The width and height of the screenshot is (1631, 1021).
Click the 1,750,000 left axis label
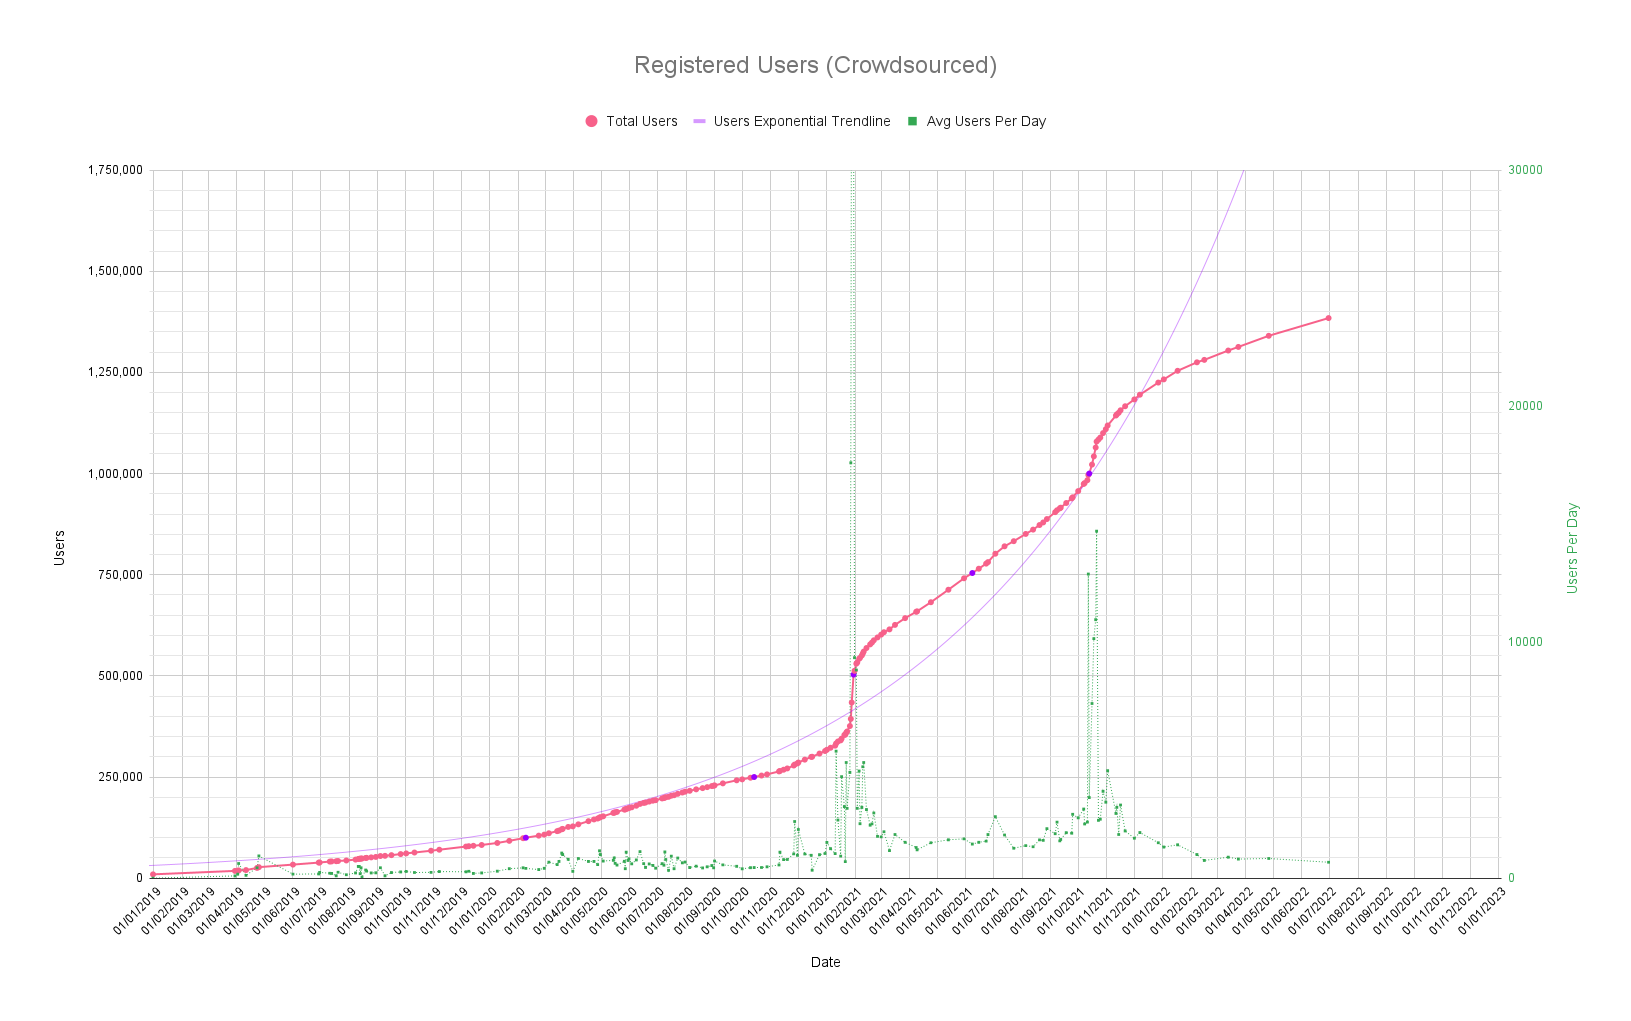tap(115, 170)
